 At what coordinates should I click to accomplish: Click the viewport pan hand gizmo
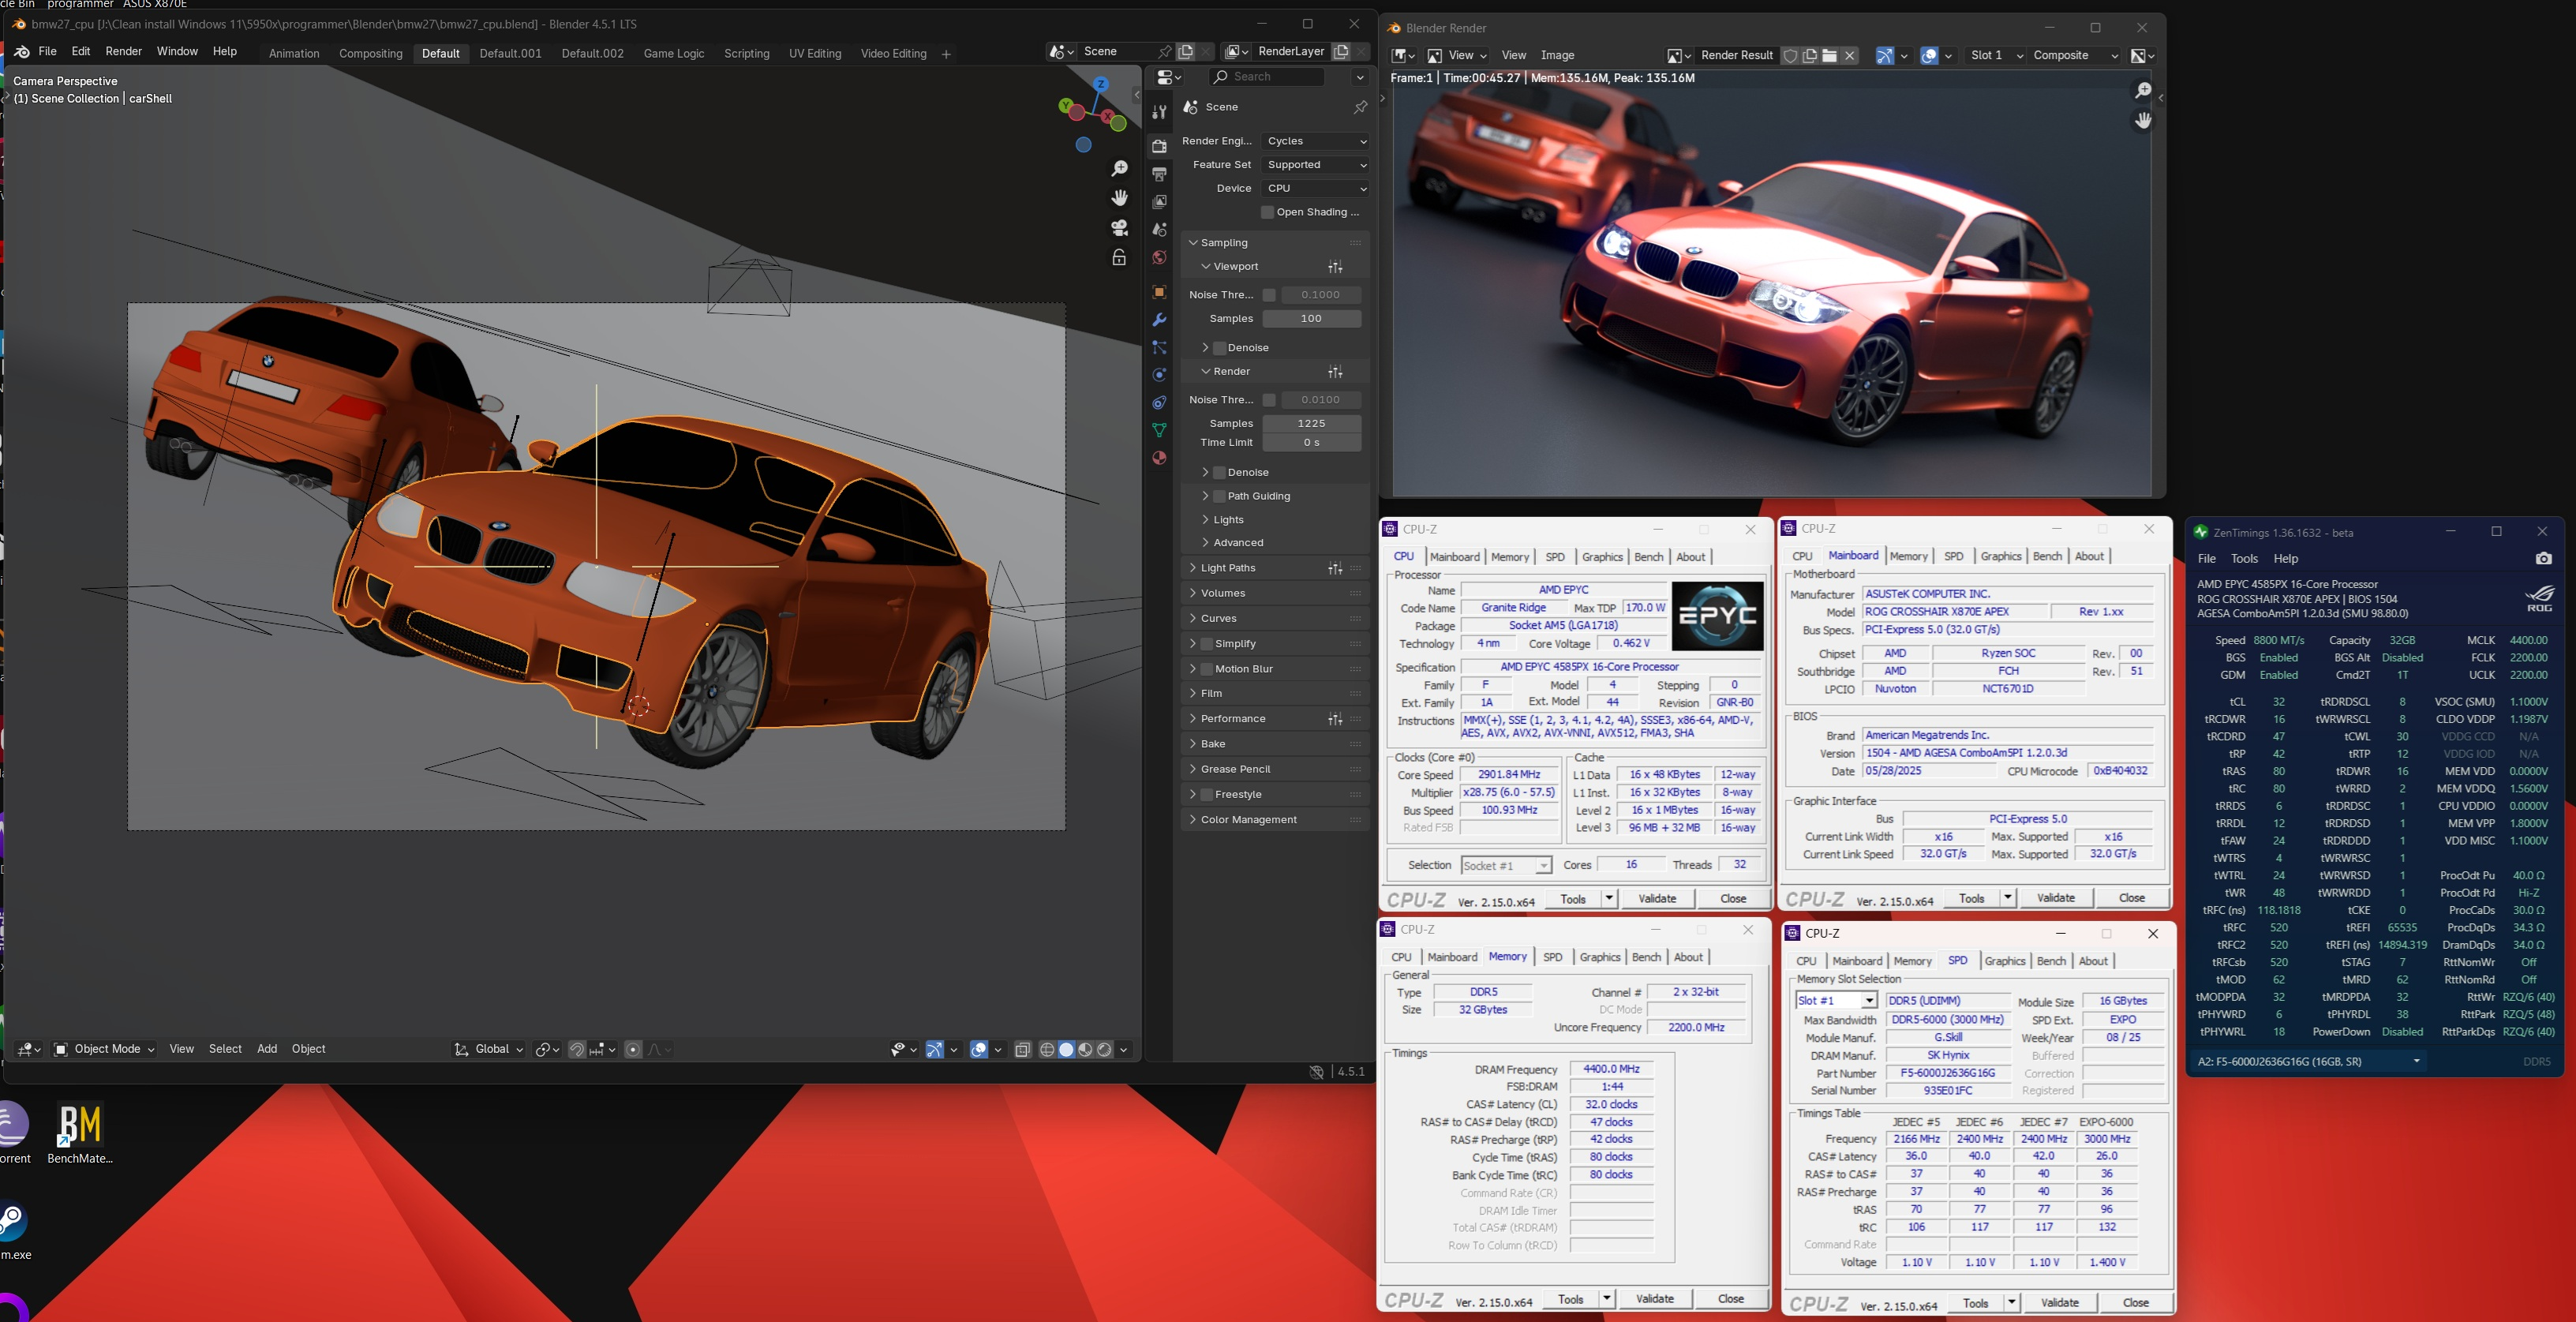tap(1120, 198)
